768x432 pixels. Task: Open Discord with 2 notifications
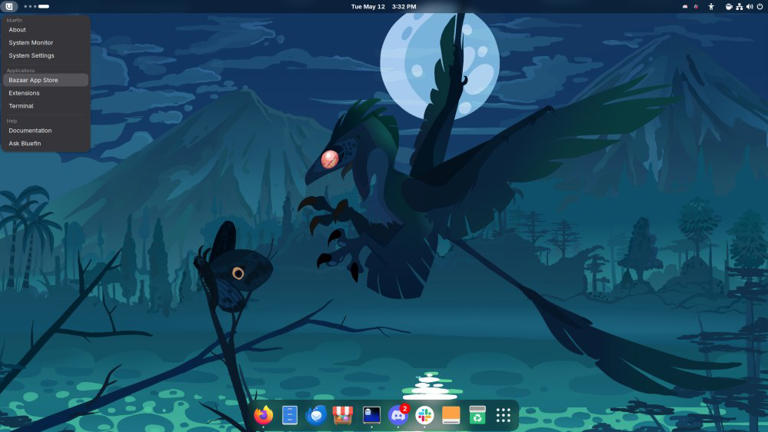[x=398, y=415]
